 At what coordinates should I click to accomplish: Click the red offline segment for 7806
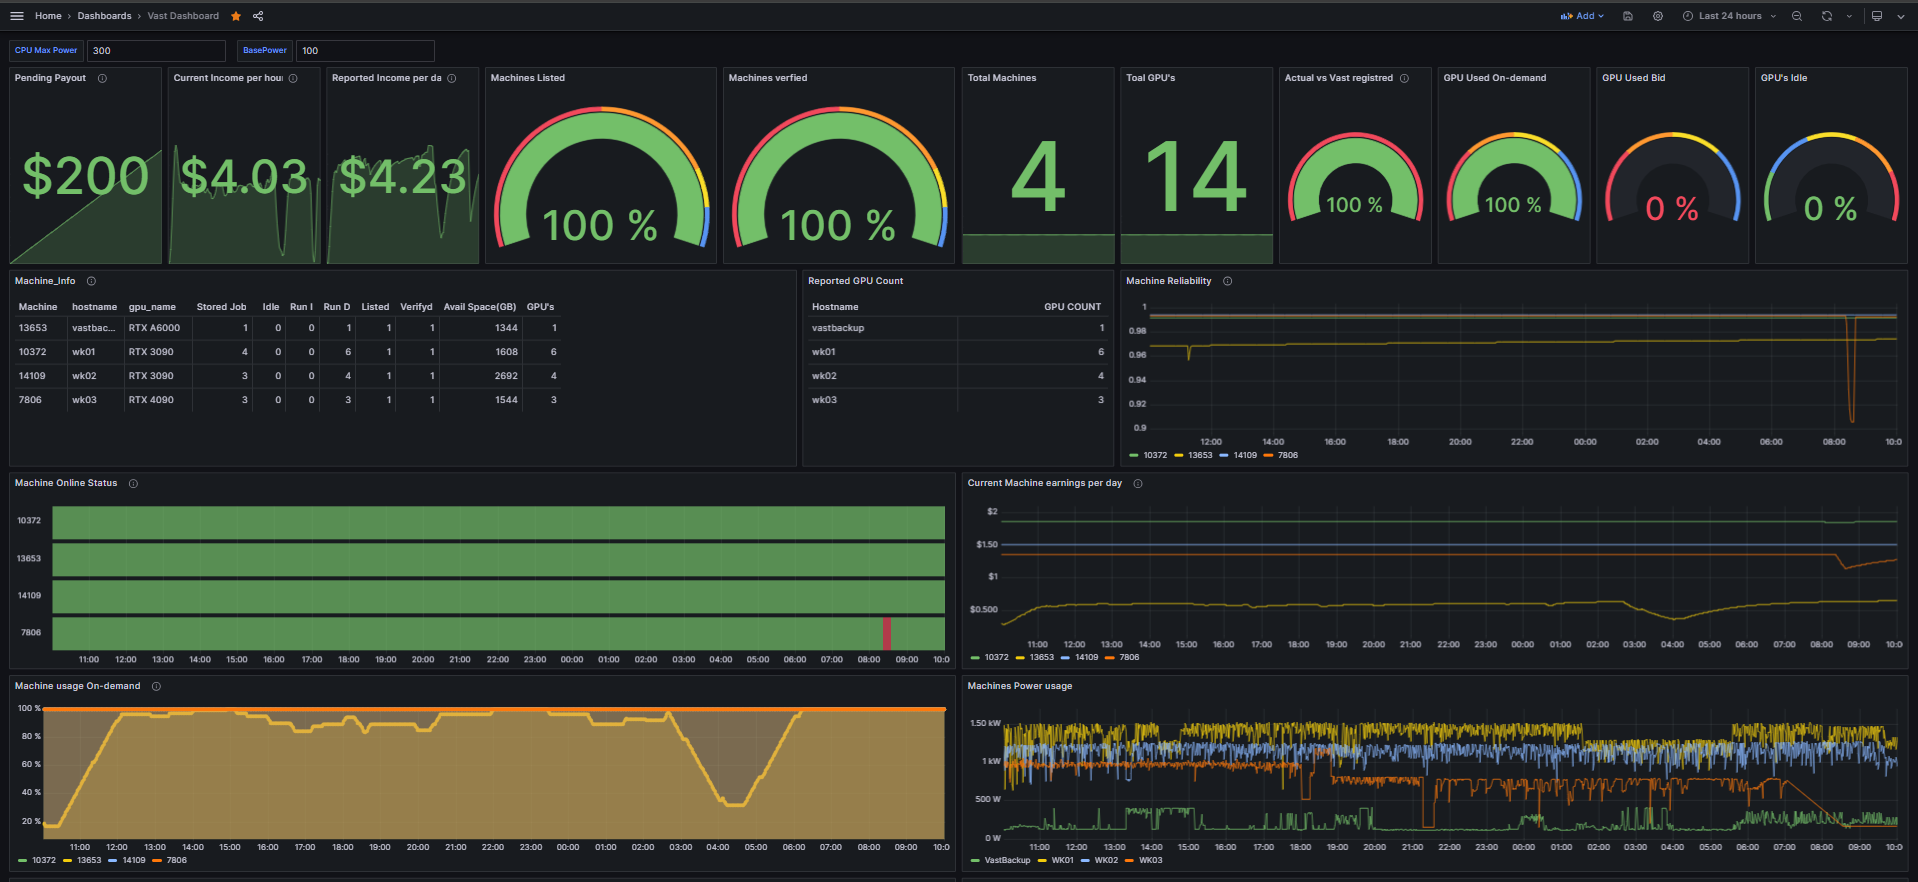click(x=887, y=633)
